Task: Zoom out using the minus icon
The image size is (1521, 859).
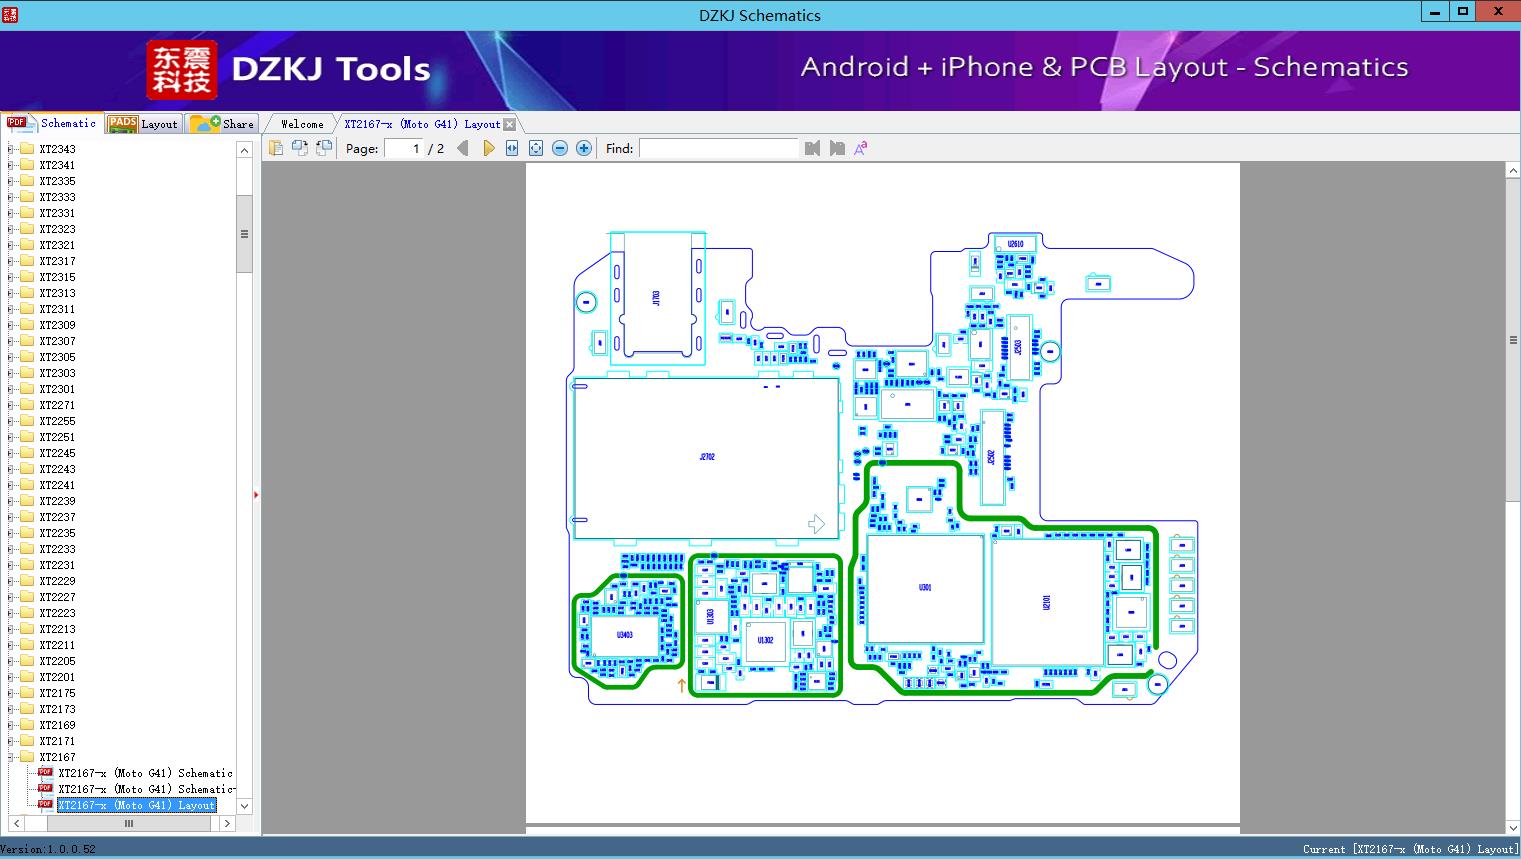Action: click(x=560, y=147)
